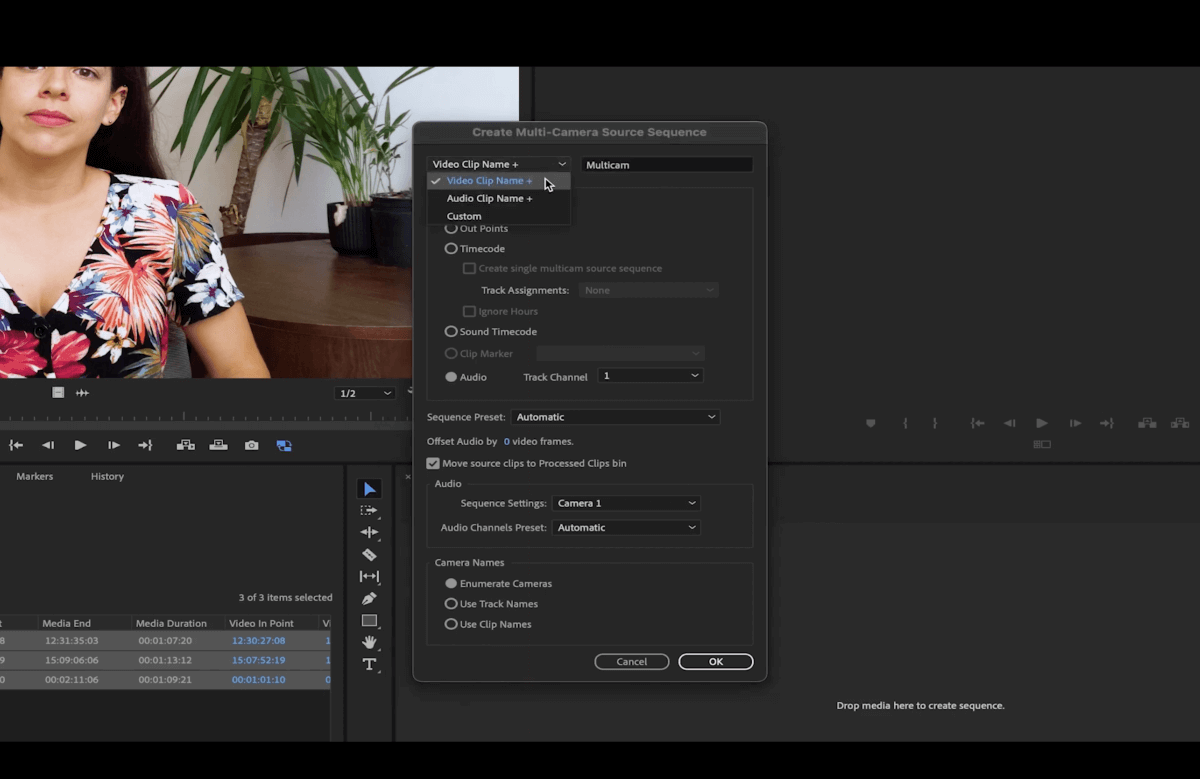Image resolution: width=1200 pixels, height=779 pixels.
Task: Switch to the Markers tab
Action: tap(34, 476)
